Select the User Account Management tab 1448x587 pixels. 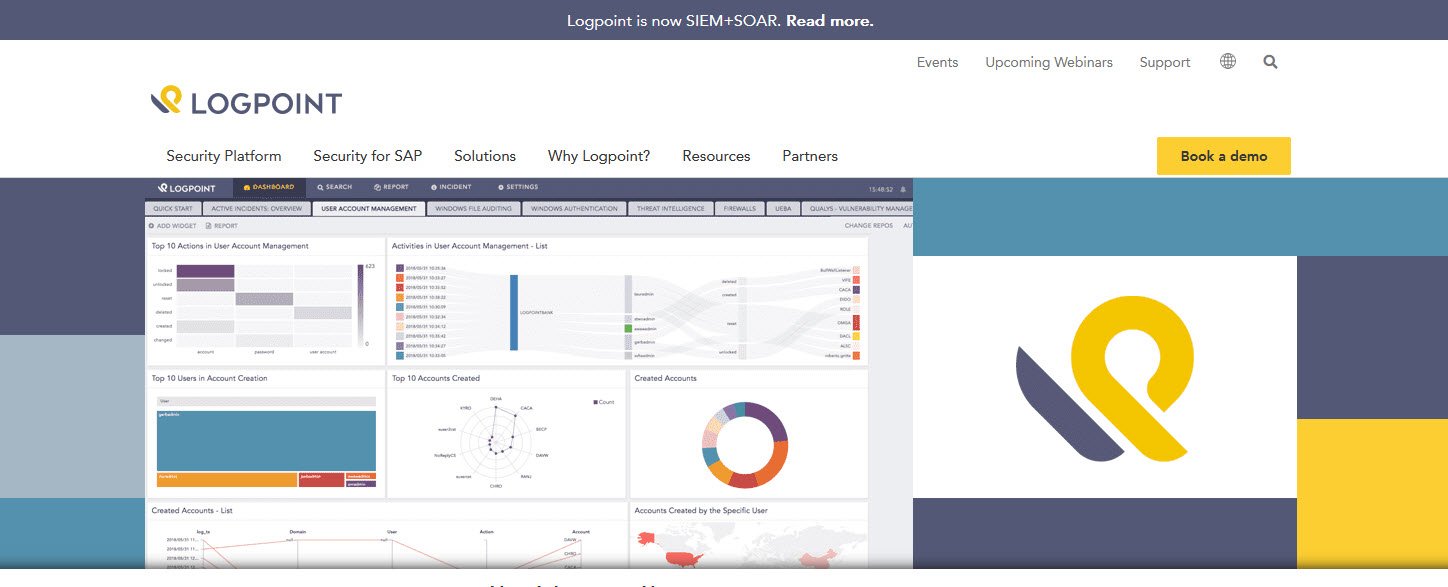coord(368,209)
